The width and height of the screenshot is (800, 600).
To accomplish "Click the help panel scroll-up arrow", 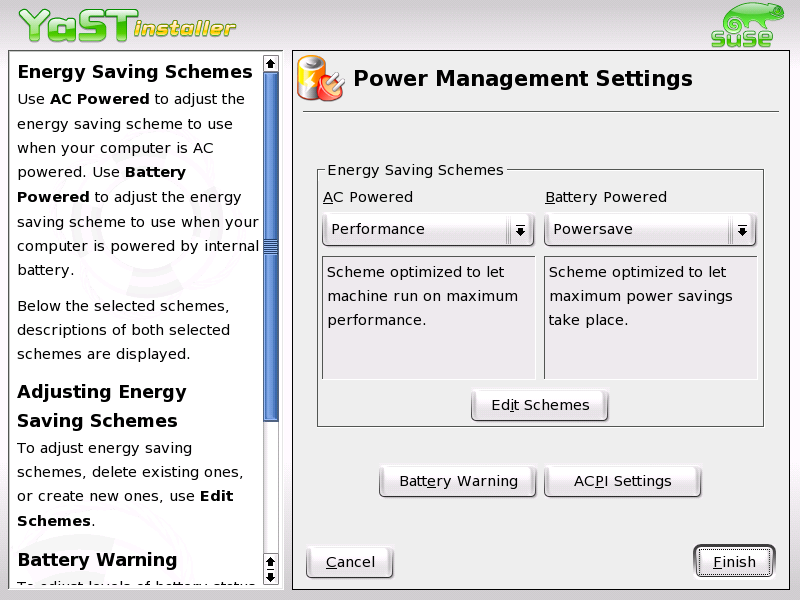I will (269, 63).
